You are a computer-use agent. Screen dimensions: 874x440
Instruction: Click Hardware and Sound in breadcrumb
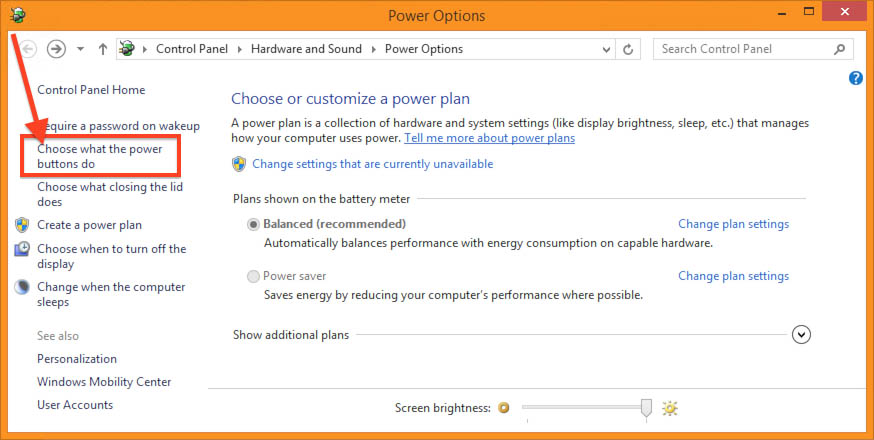point(306,49)
